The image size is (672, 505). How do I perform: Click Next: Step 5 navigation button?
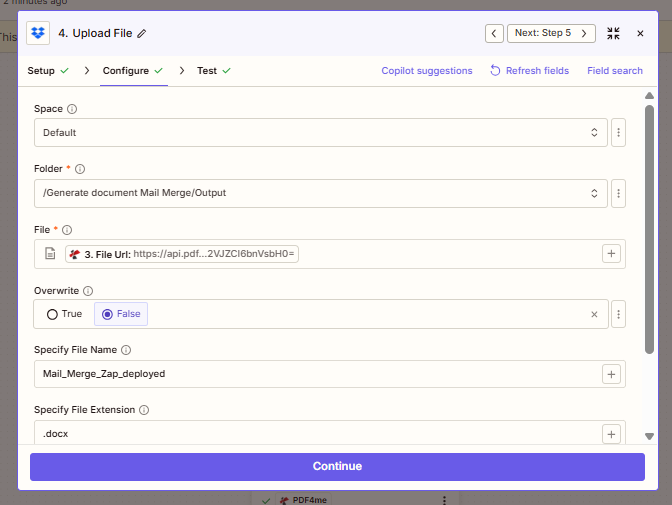tap(551, 33)
